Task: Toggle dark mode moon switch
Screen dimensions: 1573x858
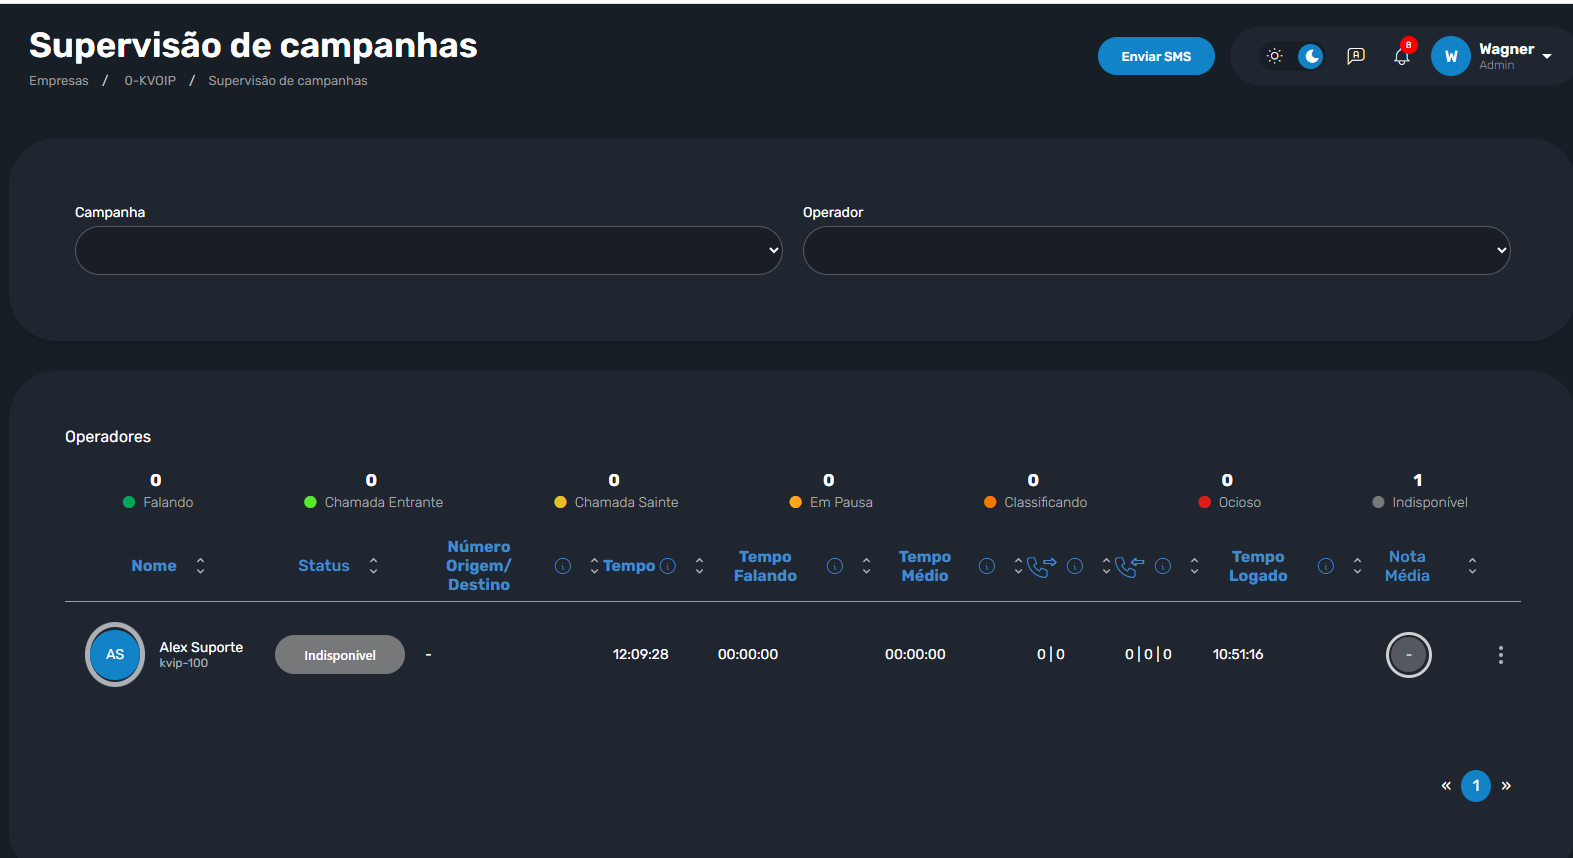Action: [1311, 56]
